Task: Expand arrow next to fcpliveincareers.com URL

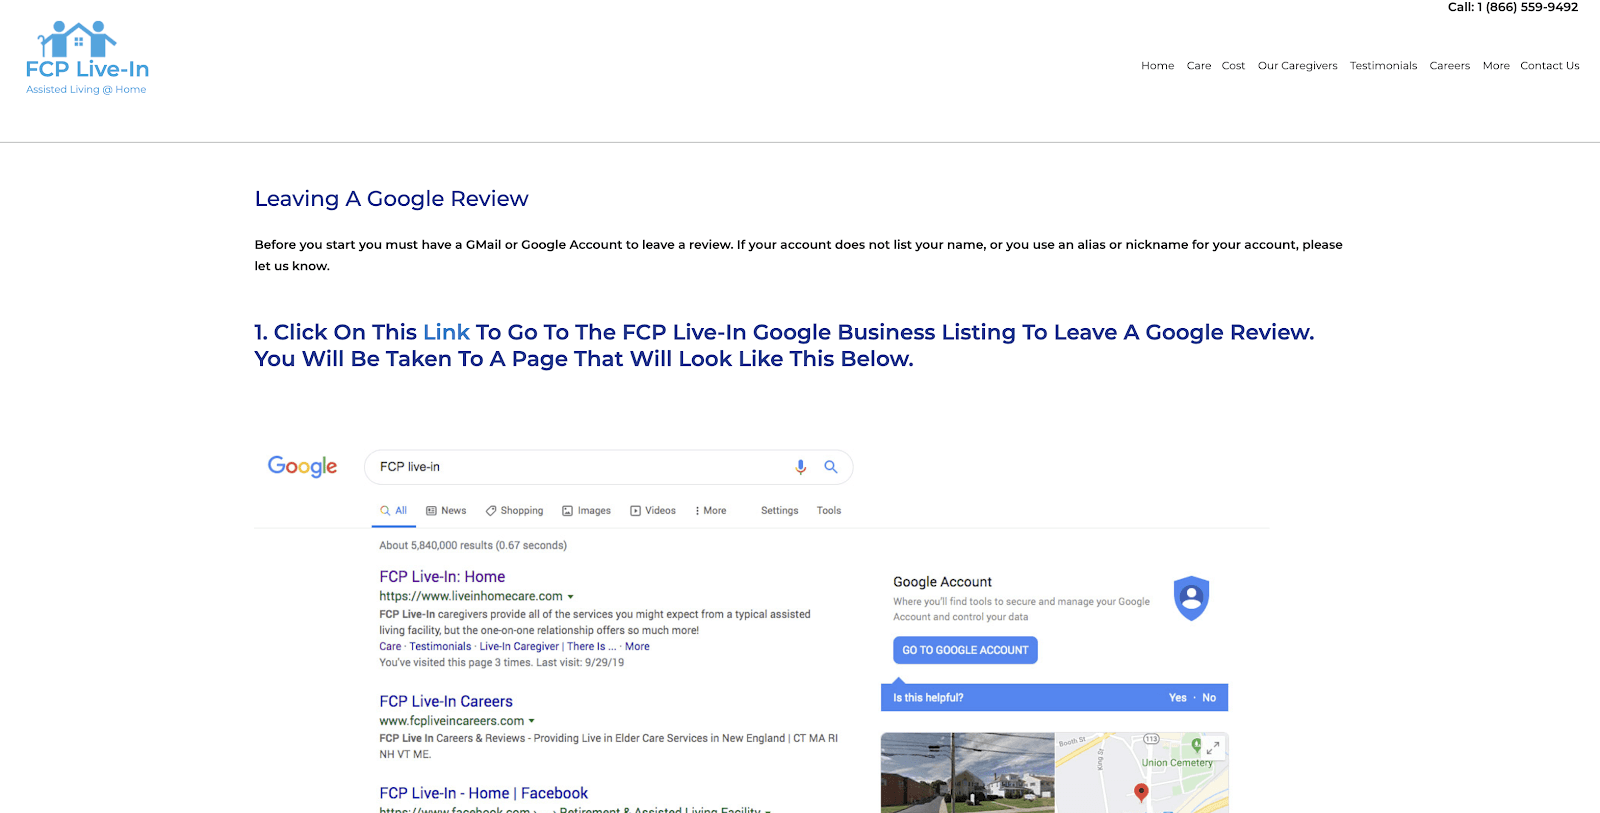Action: tap(532, 721)
